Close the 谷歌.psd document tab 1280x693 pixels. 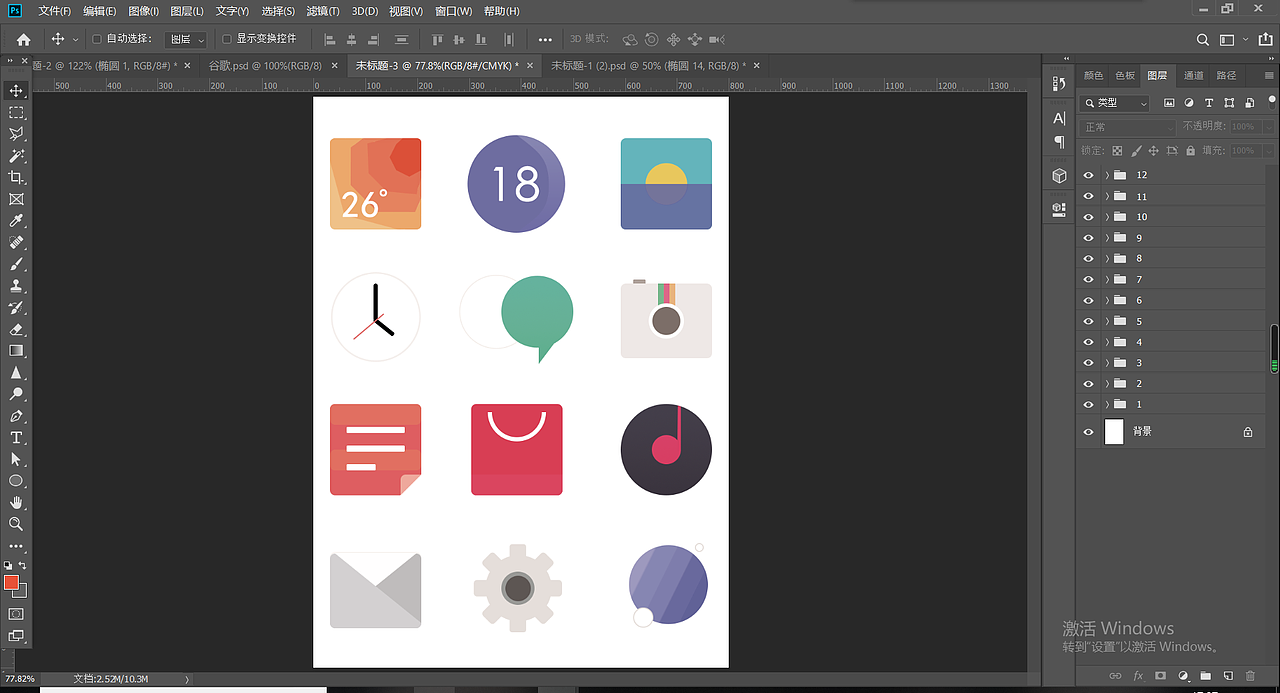click(333, 65)
